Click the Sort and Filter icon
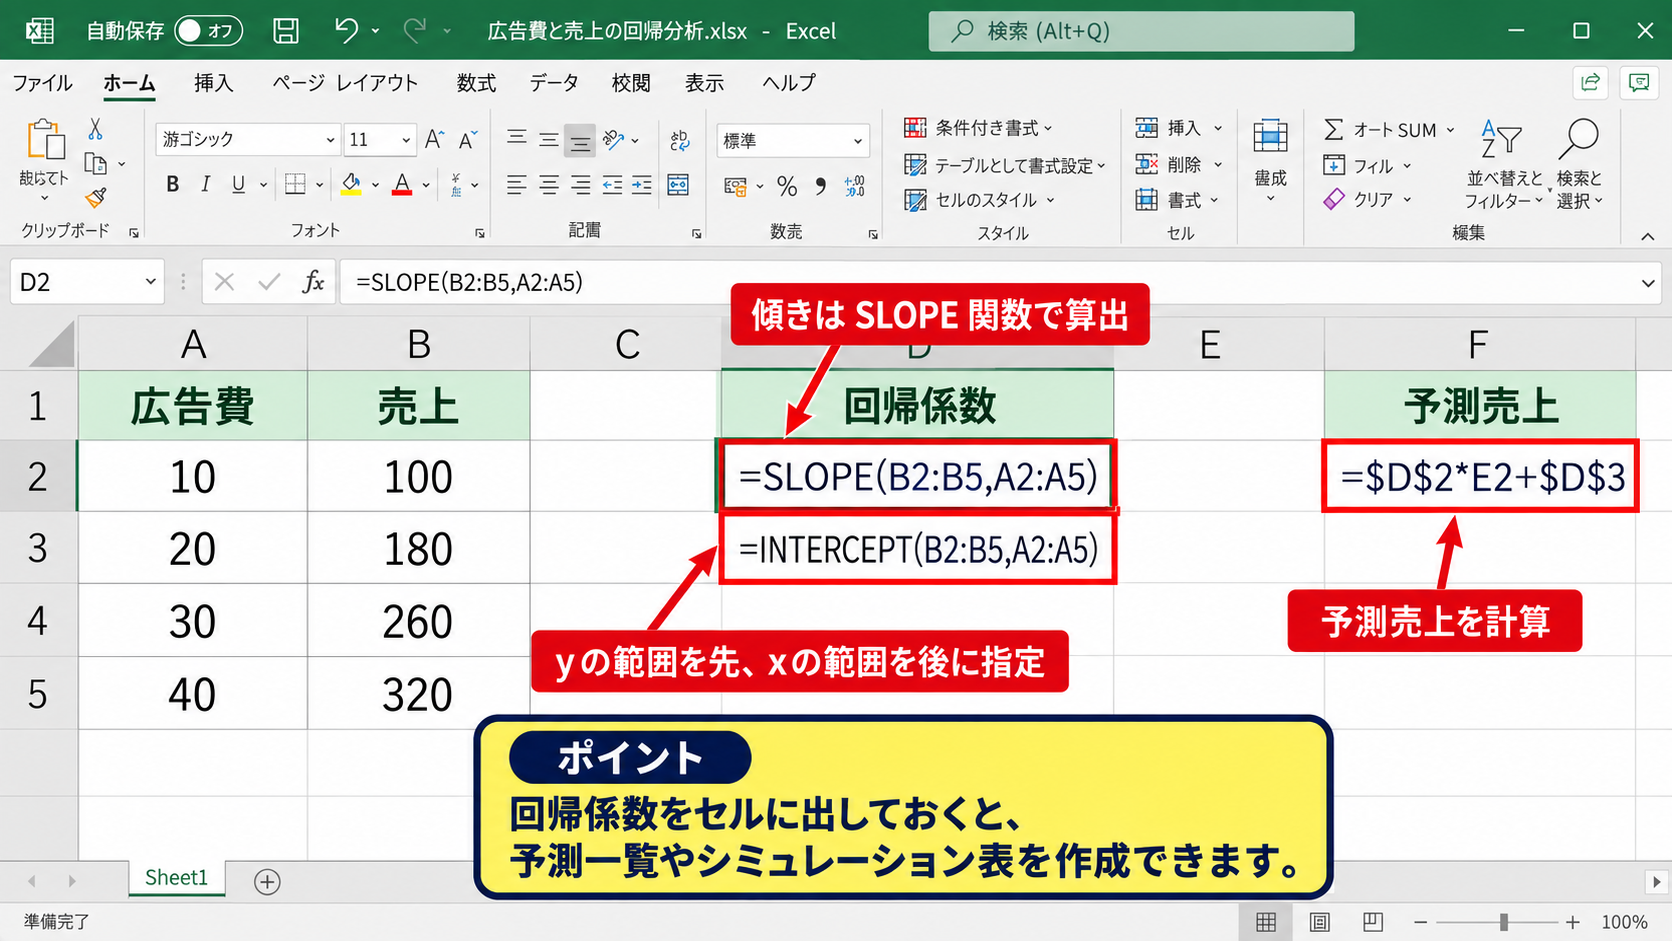The height and width of the screenshot is (941, 1672). (x=1502, y=140)
